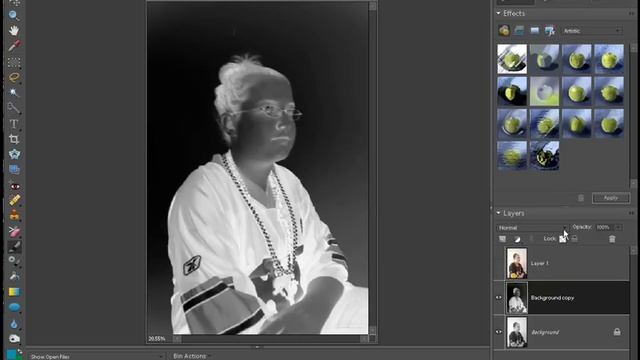The image size is (640, 360).
Task: Select the Hand tool
Action: click(14, 30)
